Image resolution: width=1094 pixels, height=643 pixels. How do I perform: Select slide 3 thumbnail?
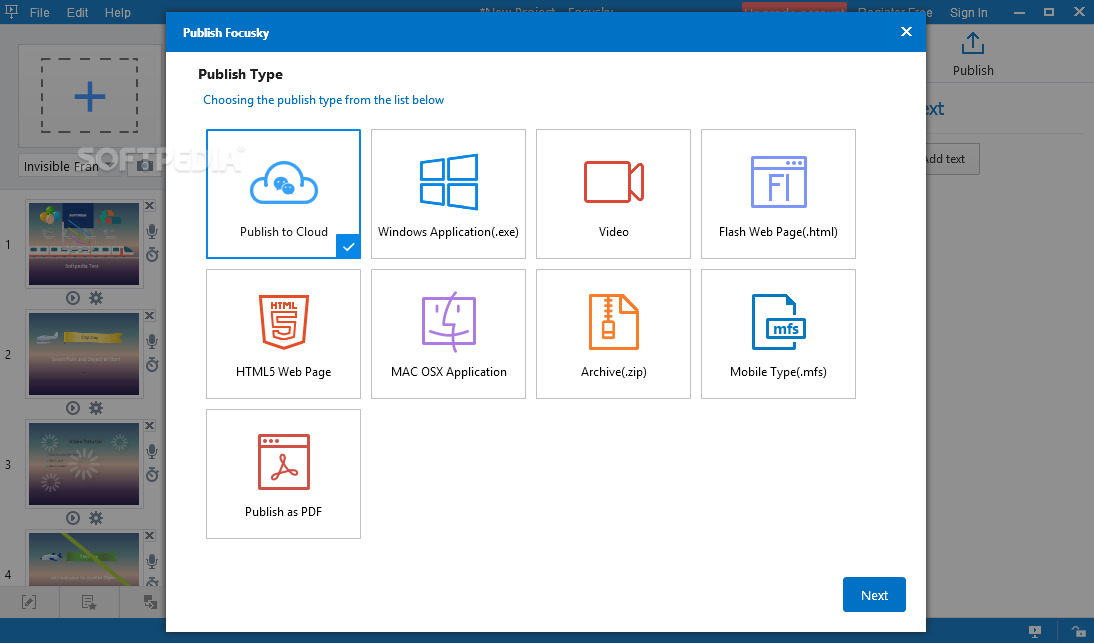(x=84, y=464)
